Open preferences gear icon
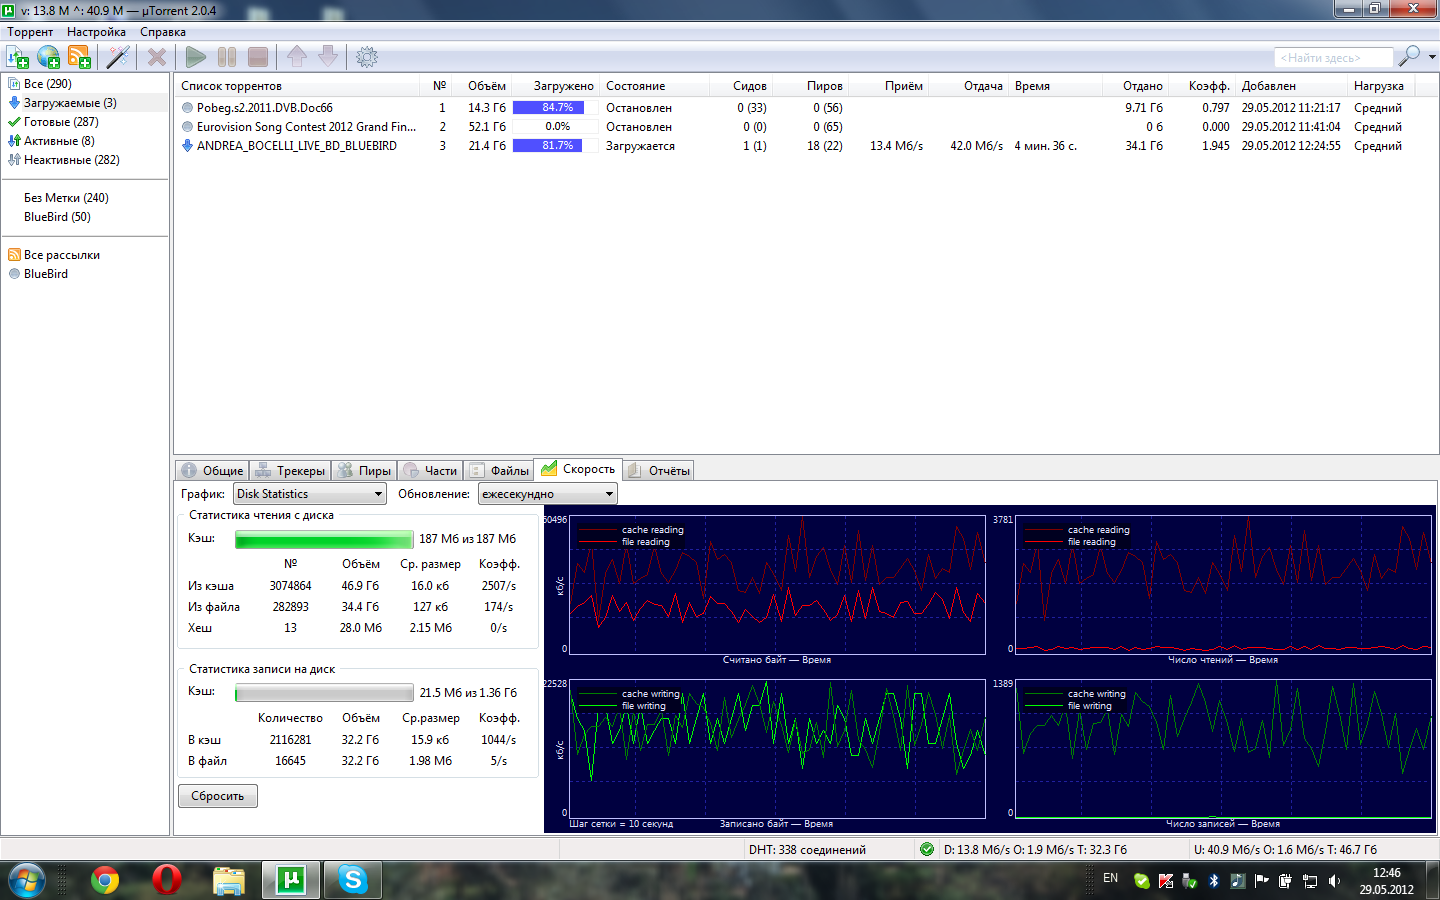1440x900 pixels. click(367, 57)
